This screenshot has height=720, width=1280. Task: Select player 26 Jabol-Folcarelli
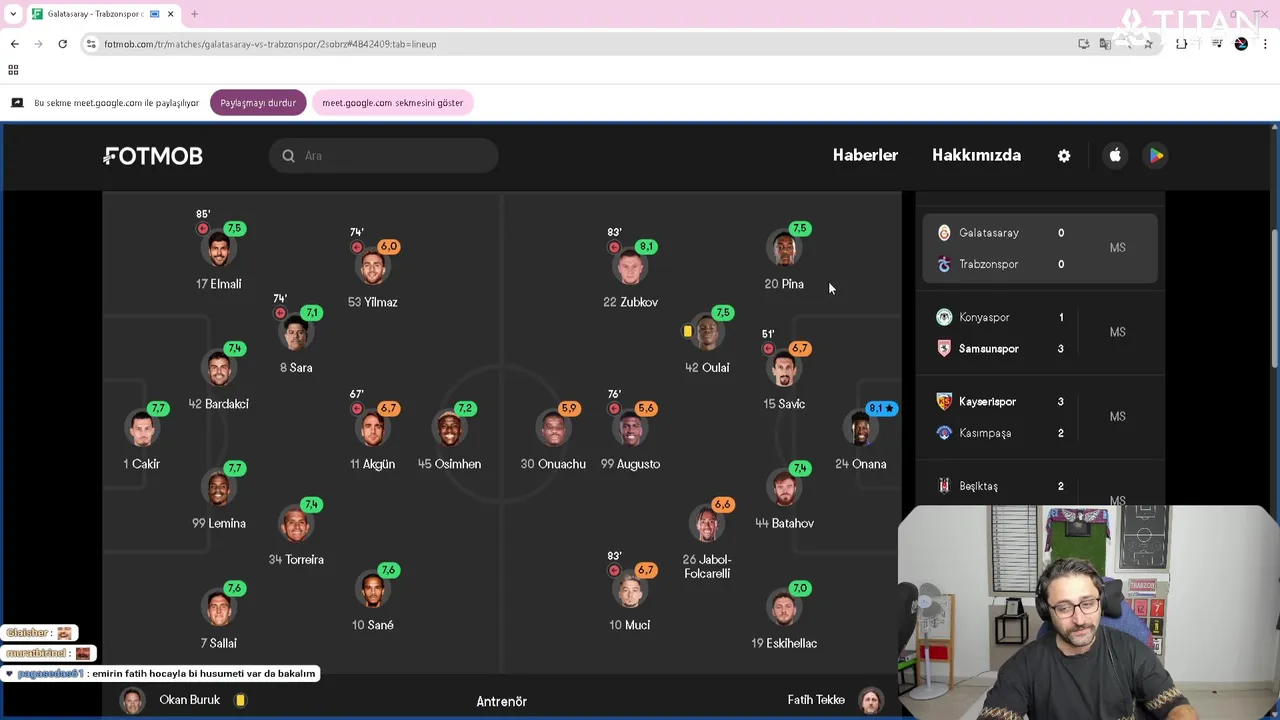coord(707,540)
